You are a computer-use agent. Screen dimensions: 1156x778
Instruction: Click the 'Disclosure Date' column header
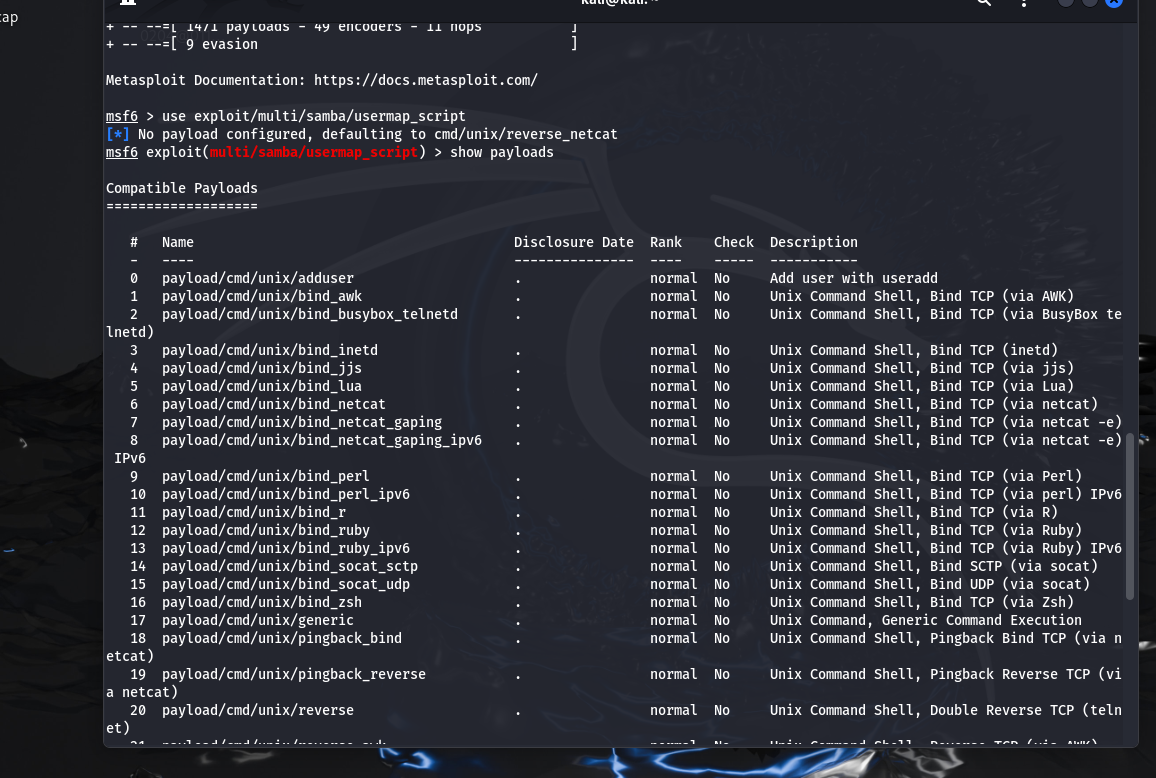(574, 242)
